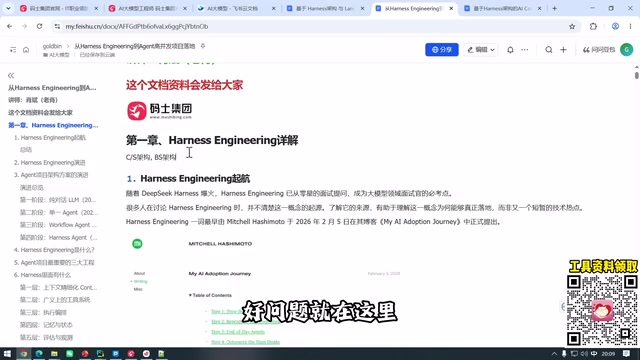Viewport: 640px width, 360px height.
Task: Click the Windows Start button
Action: click(7, 353)
